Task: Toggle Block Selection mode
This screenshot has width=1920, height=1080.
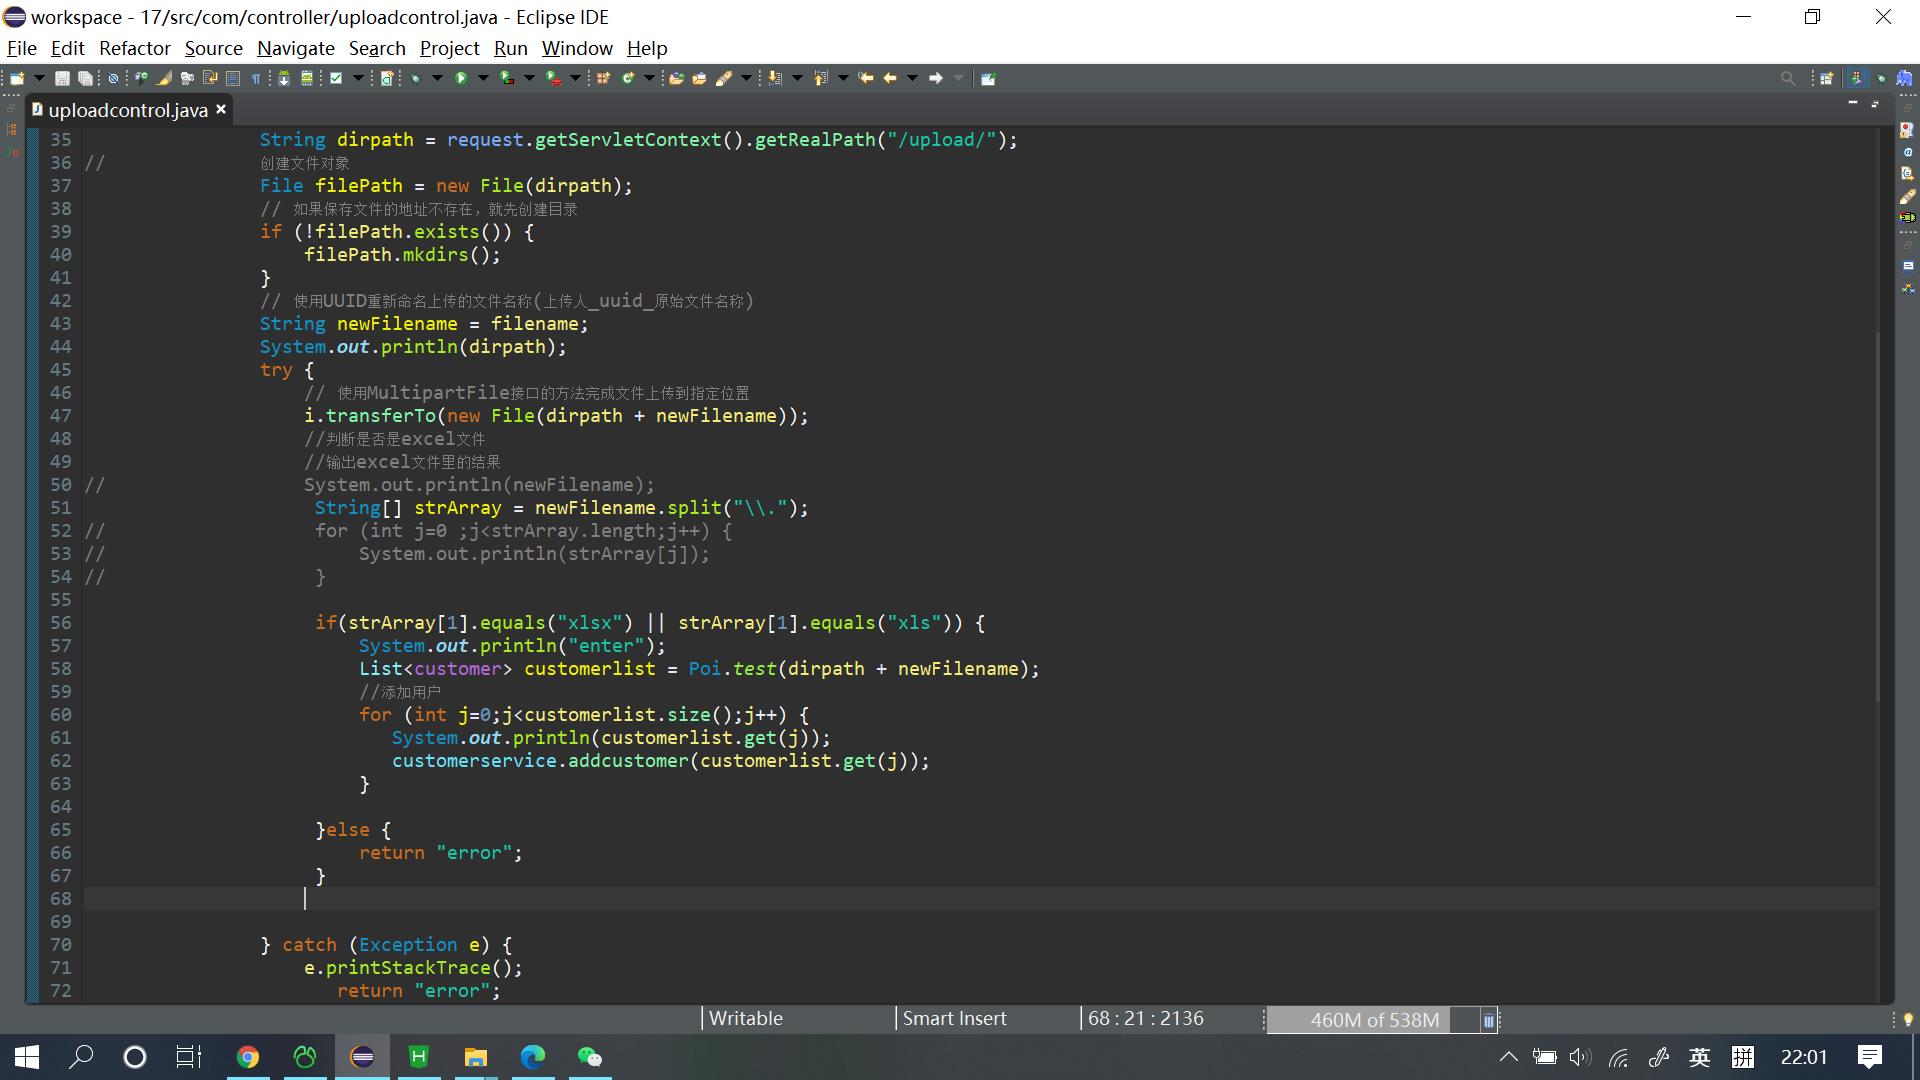Action: 232,78
